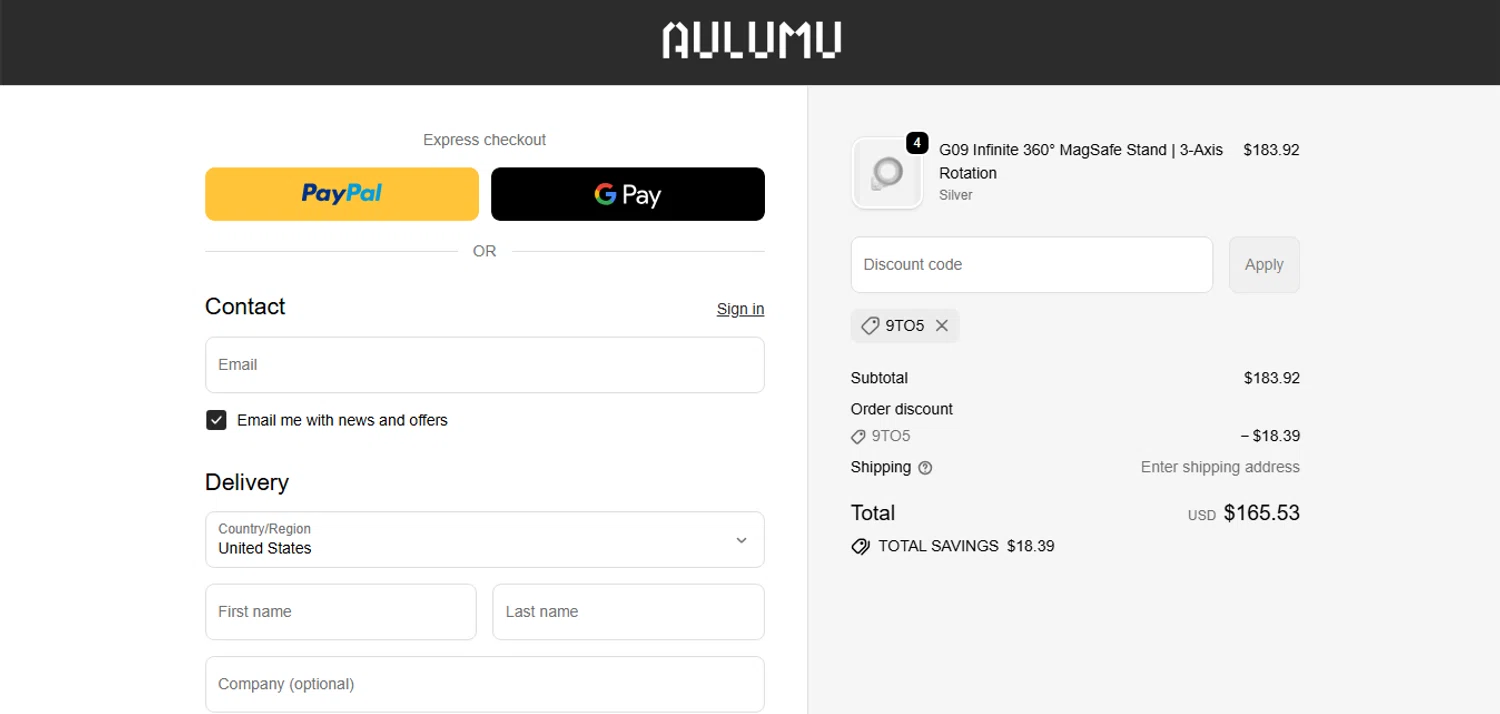Click the G09 MagSafe Stand product thumbnail

pyautogui.click(x=887, y=173)
